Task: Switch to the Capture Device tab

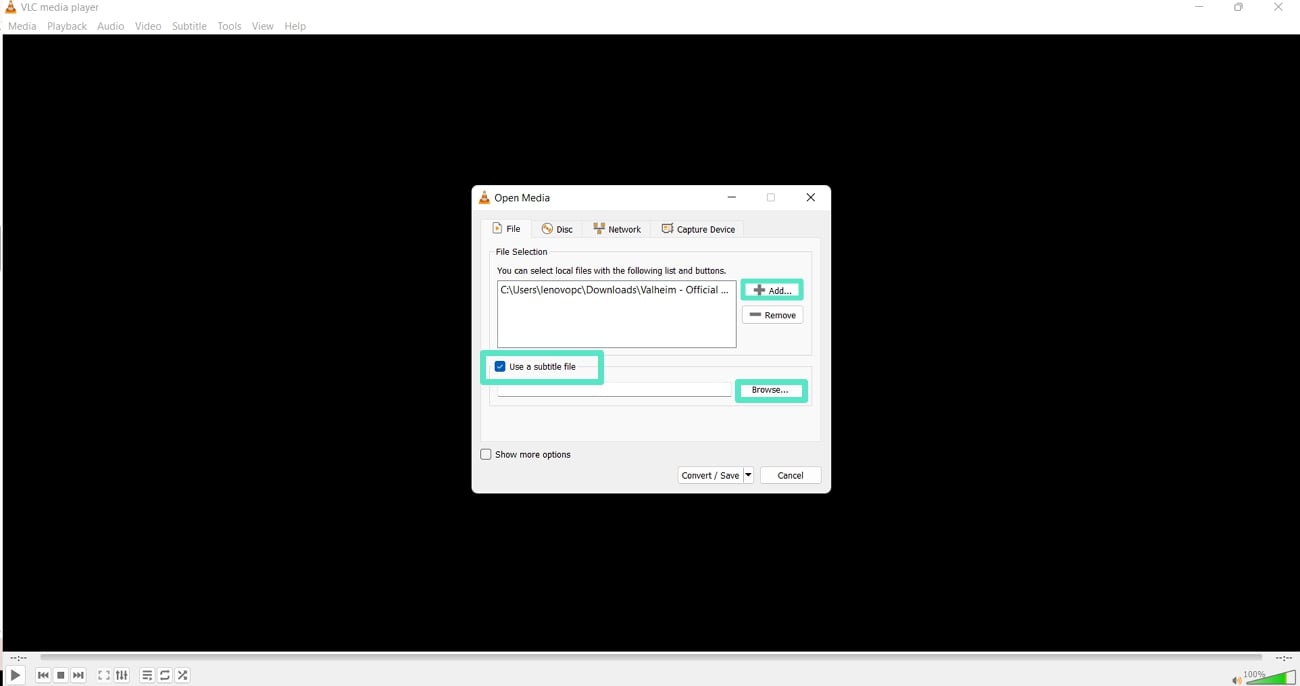Action: pyautogui.click(x=698, y=229)
